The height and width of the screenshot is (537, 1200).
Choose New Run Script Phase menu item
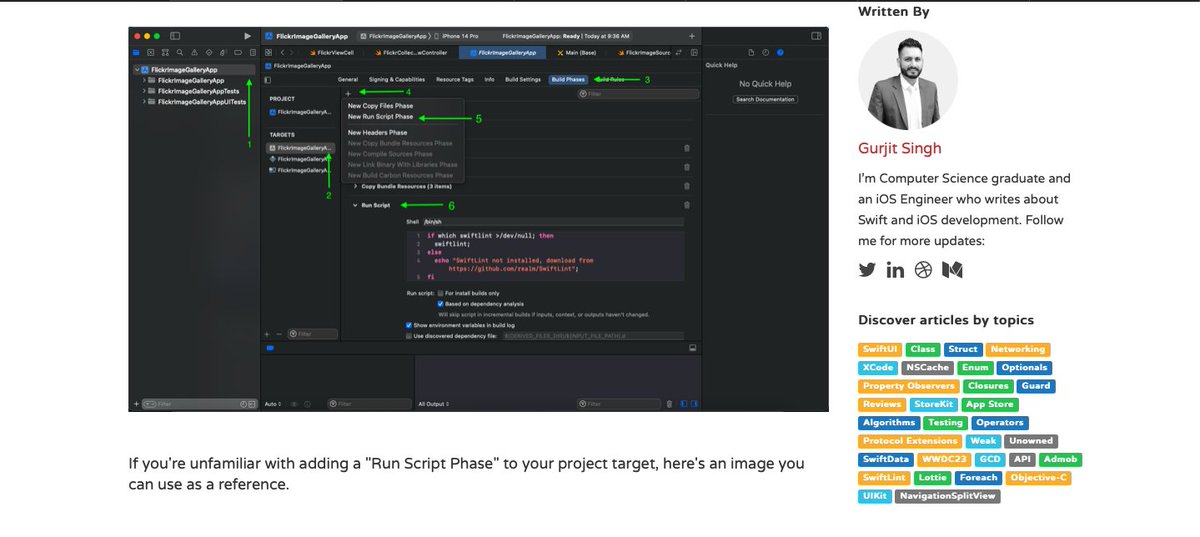coord(380,117)
